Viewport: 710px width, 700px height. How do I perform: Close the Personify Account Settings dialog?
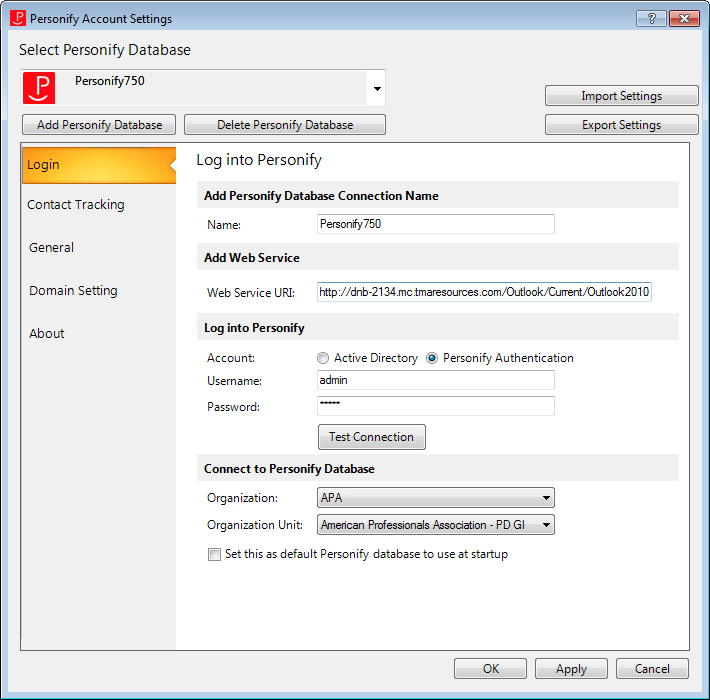coord(684,19)
